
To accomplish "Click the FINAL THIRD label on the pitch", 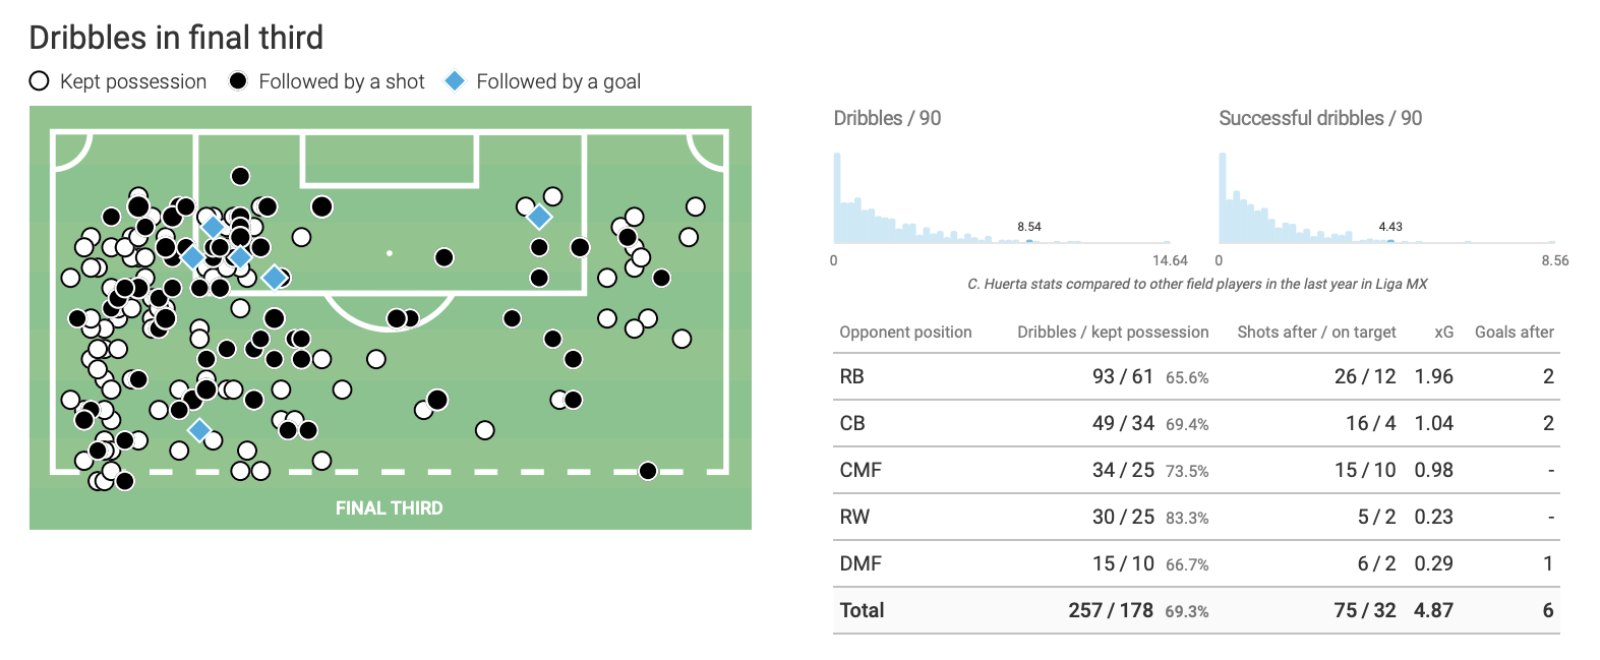I will pyautogui.click(x=389, y=508).
